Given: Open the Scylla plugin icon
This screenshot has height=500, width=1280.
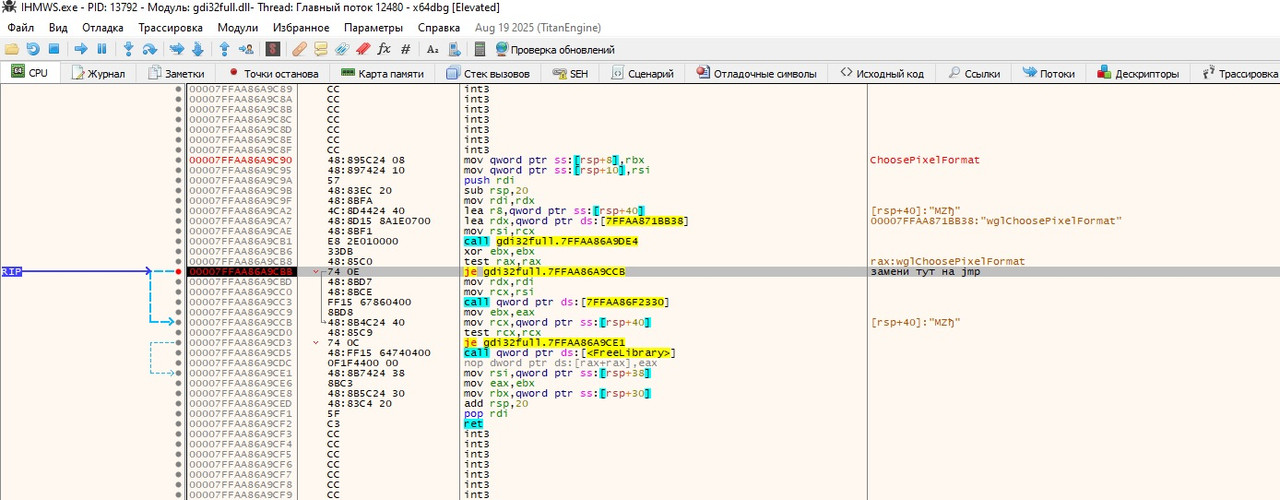Looking at the screenshot, I should click(x=273, y=49).
